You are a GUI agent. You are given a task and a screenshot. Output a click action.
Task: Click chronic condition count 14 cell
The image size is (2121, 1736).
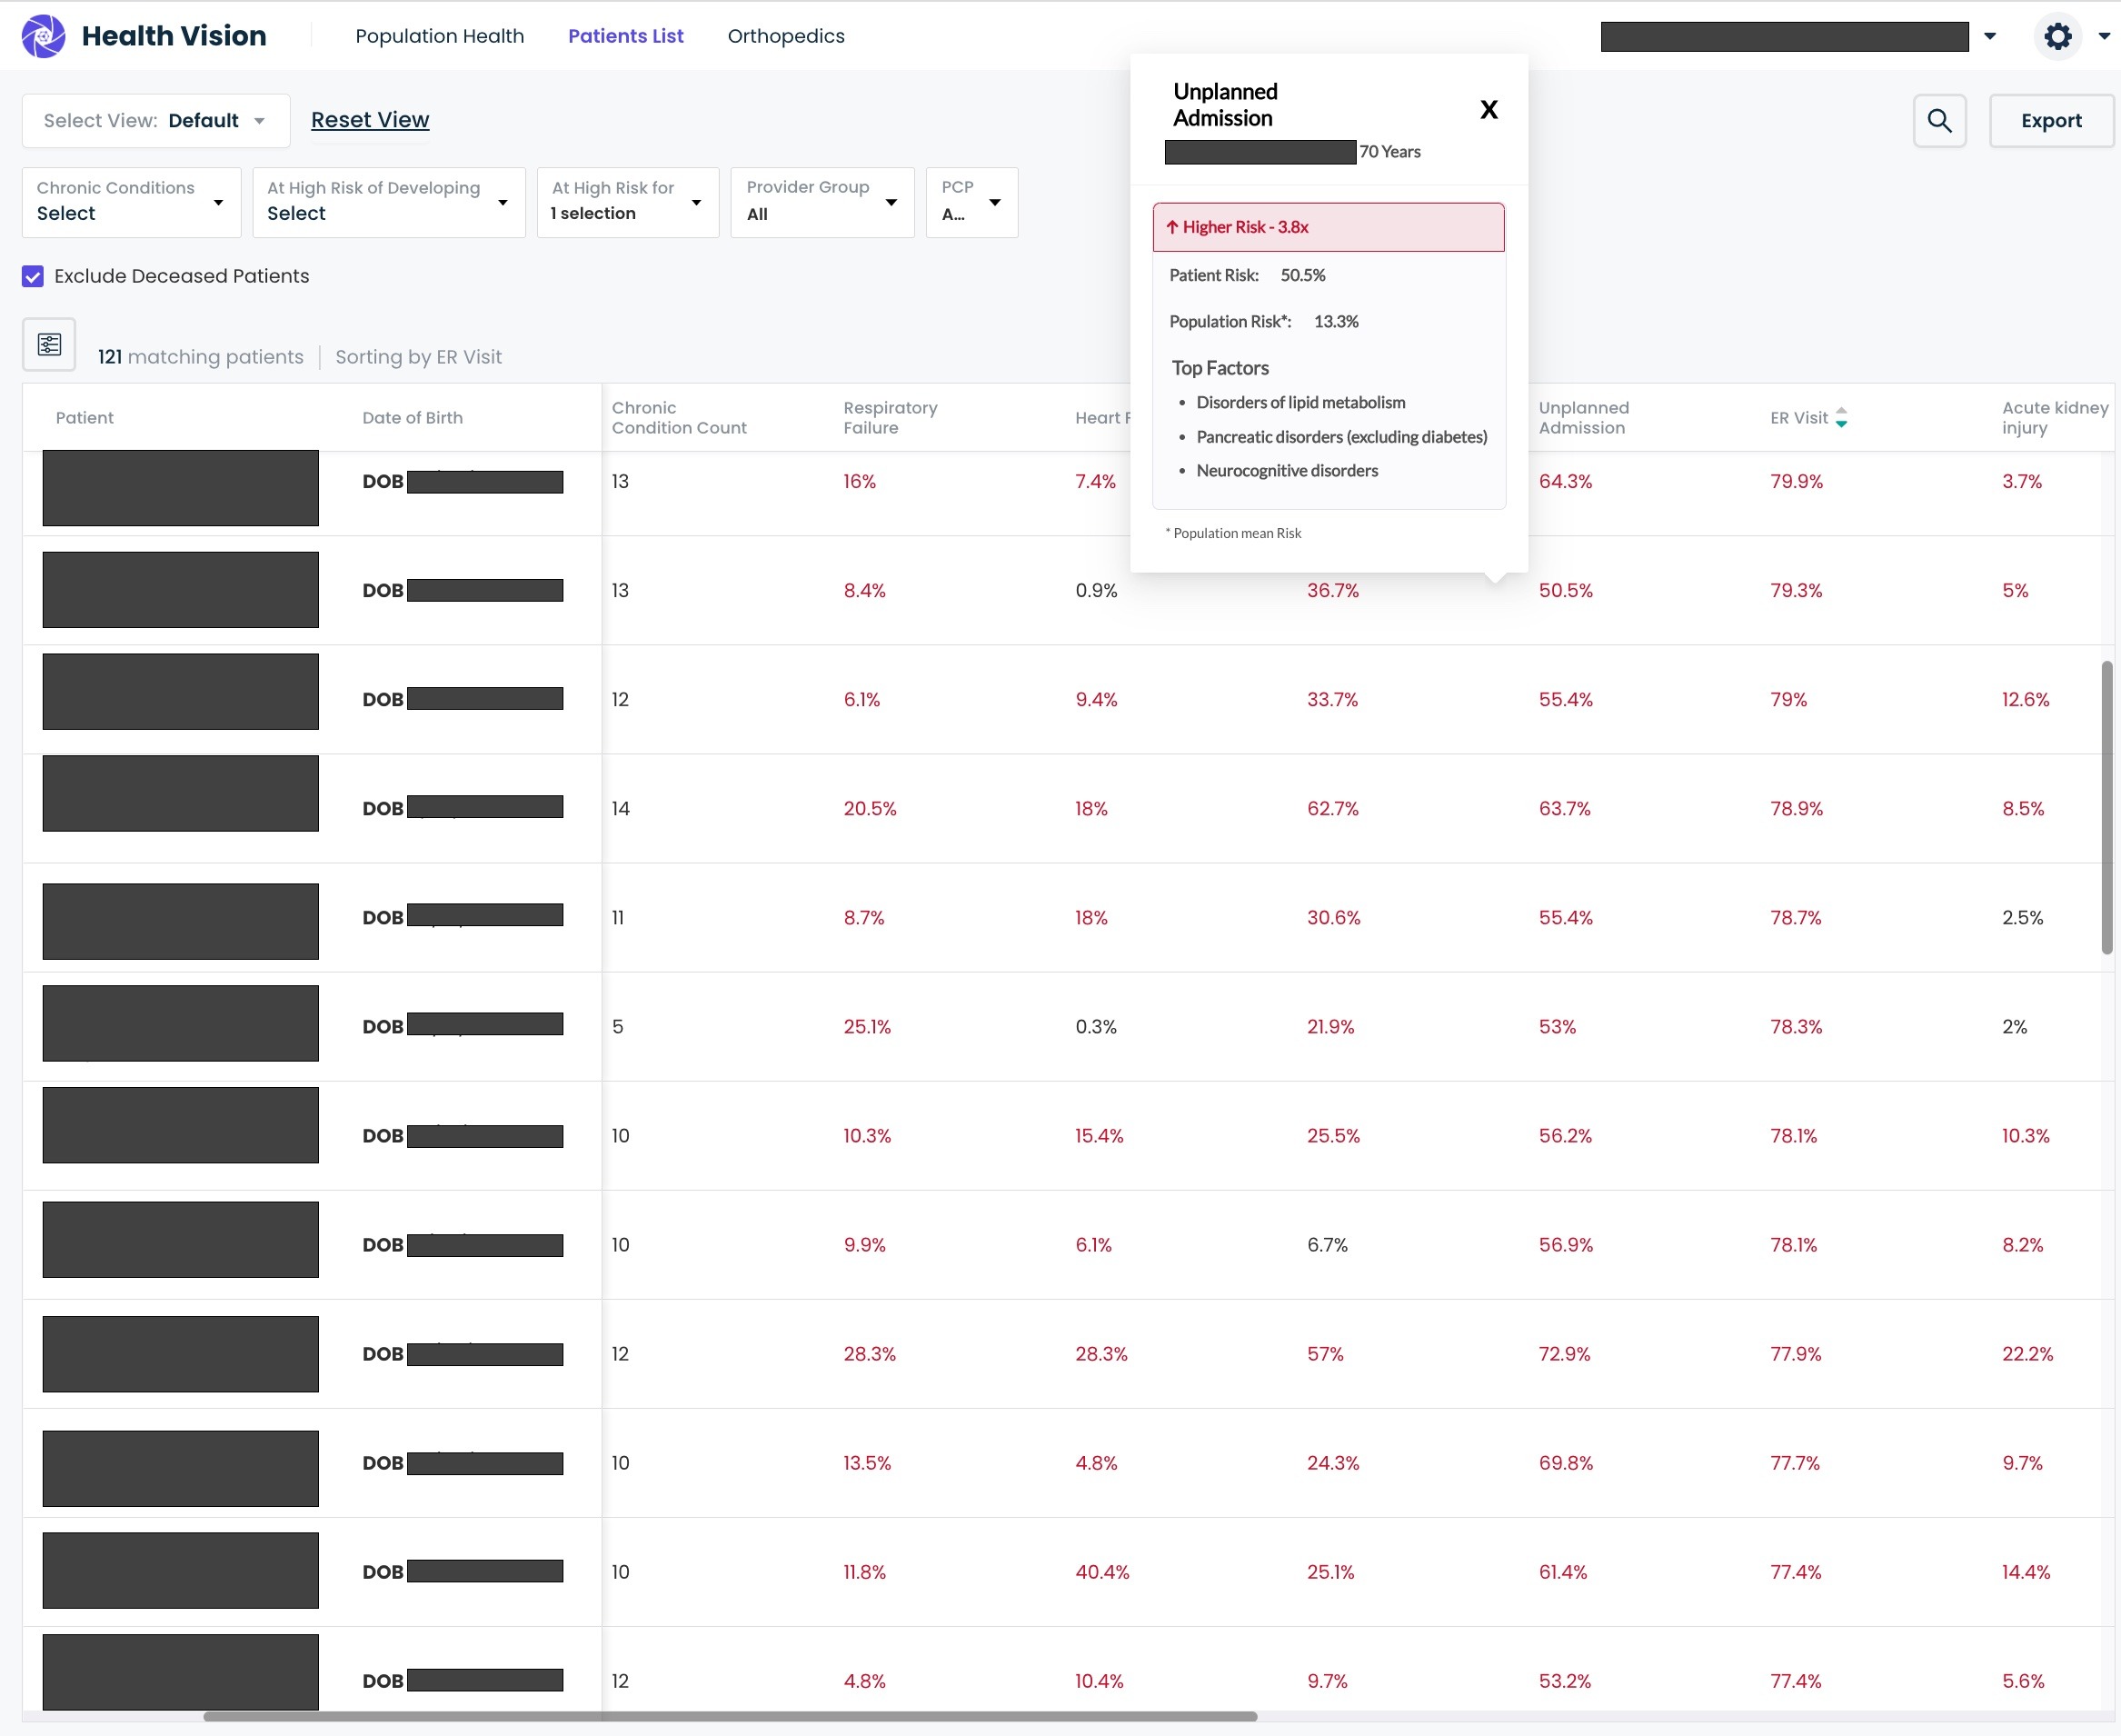tap(620, 809)
